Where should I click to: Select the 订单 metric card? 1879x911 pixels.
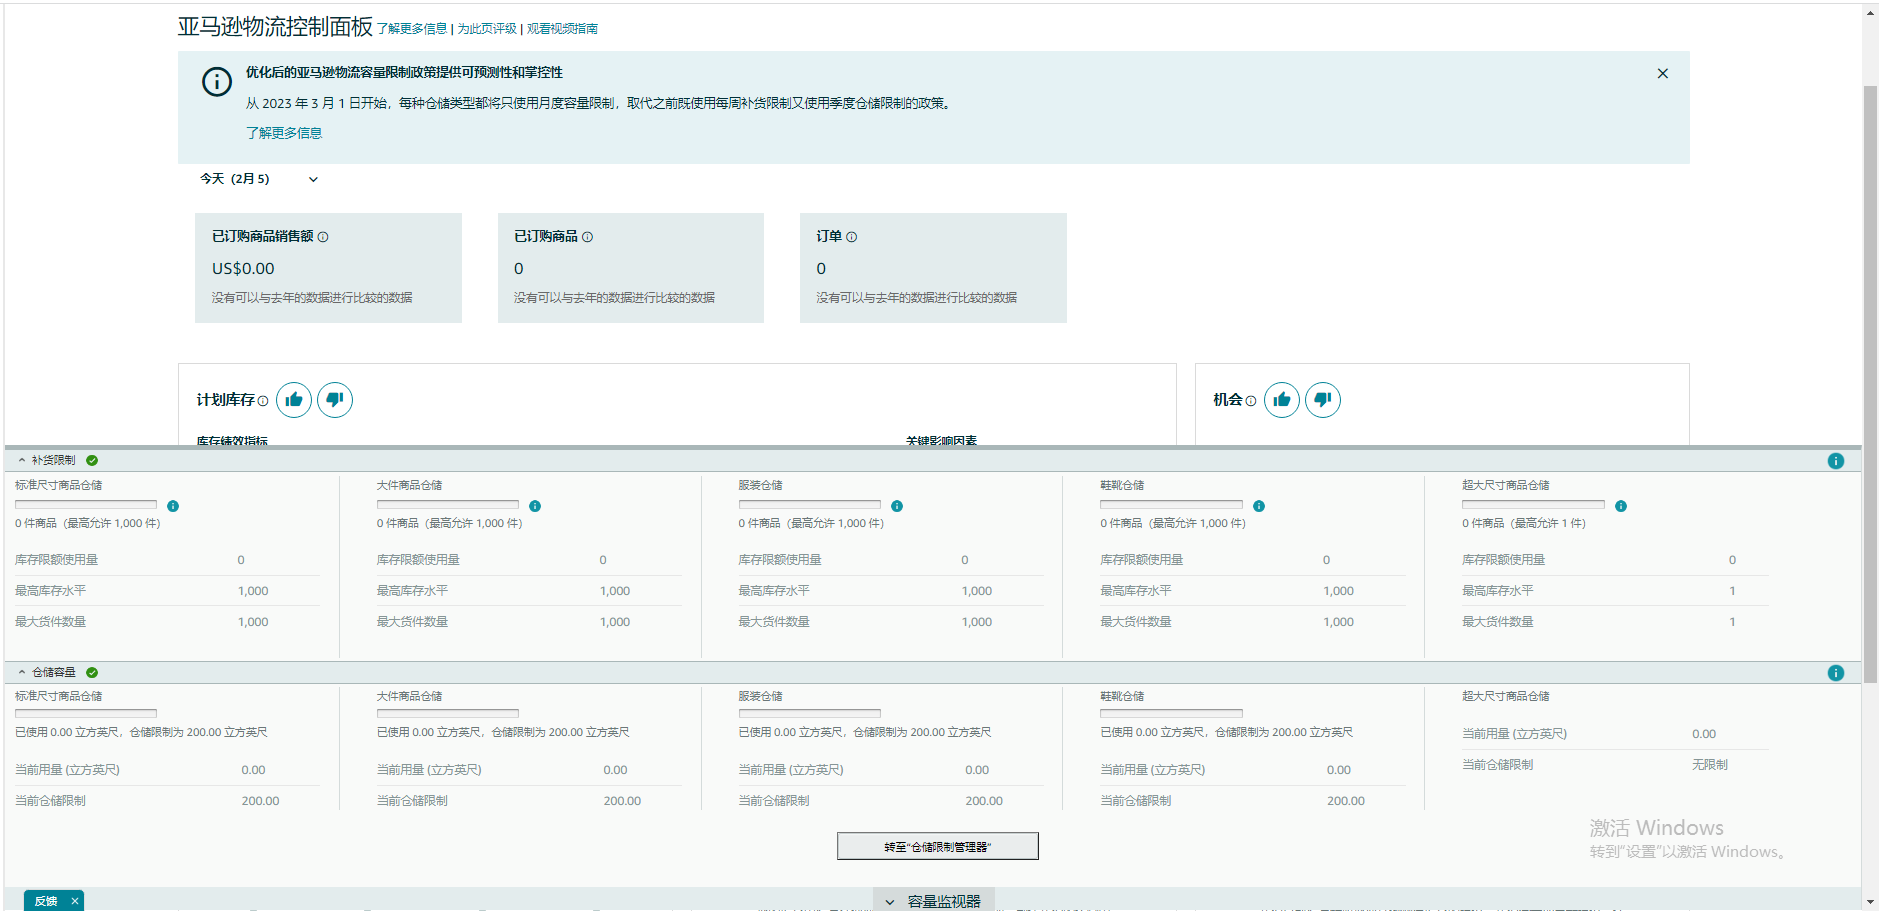pyautogui.click(x=933, y=268)
